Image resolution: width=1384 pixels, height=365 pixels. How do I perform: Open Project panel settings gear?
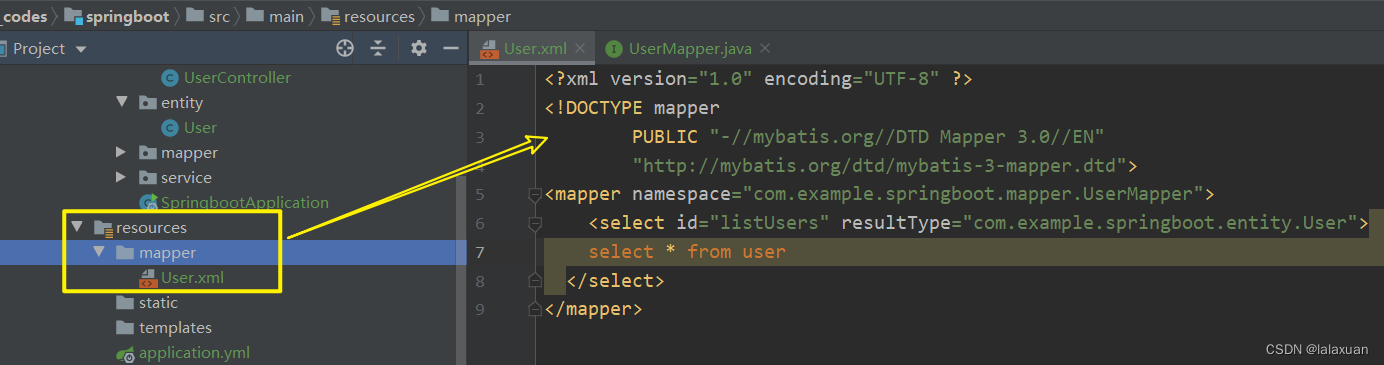[419, 48]
